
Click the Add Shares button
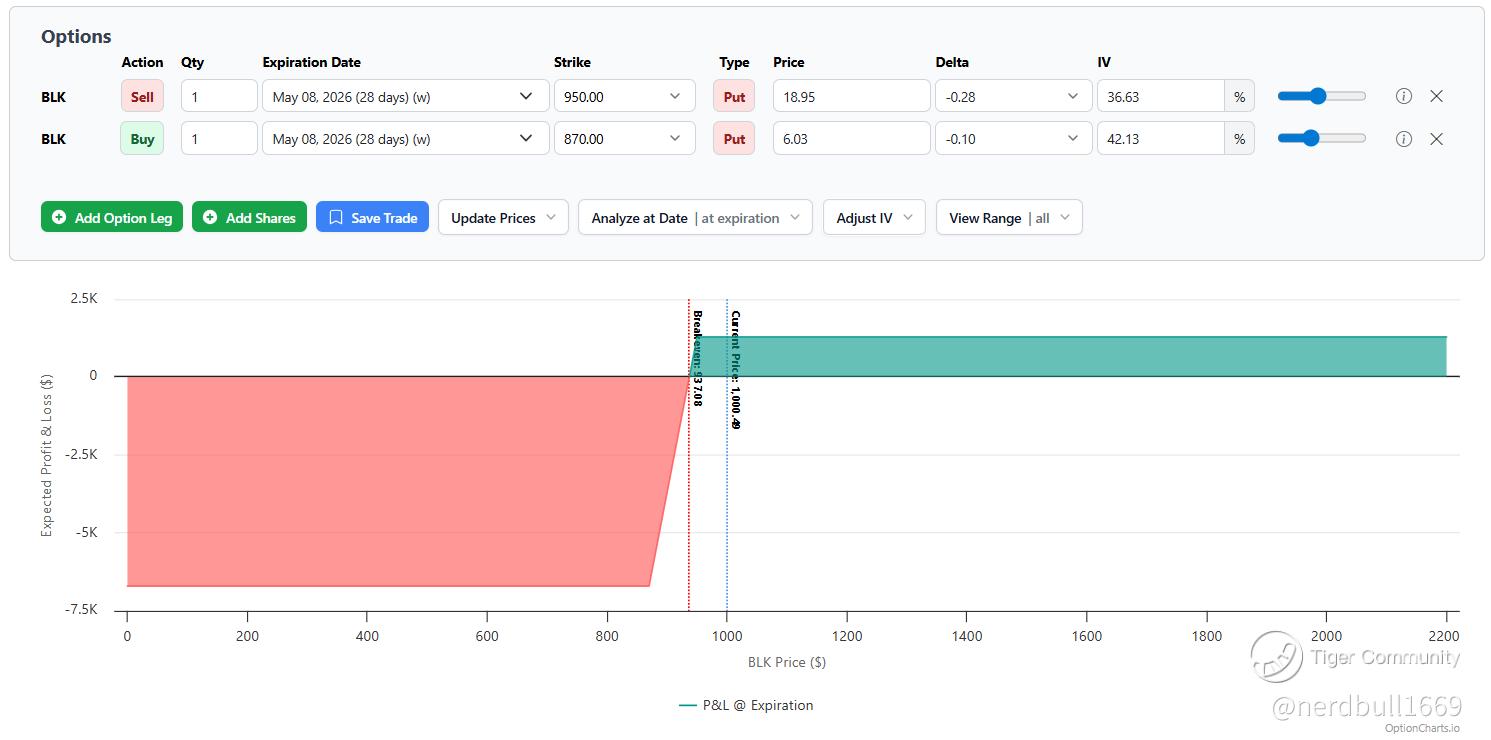click(249, 218)
